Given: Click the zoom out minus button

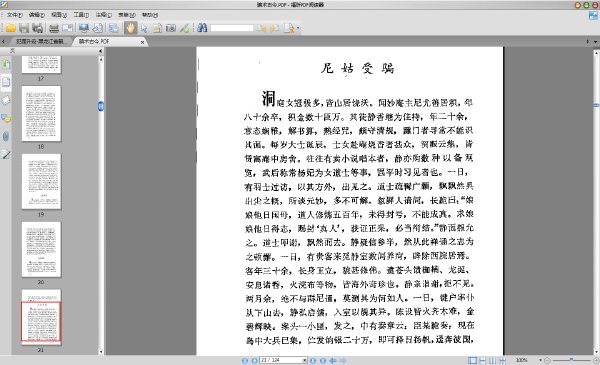Looking at the screenshot, I should click(x=547, y=360).
